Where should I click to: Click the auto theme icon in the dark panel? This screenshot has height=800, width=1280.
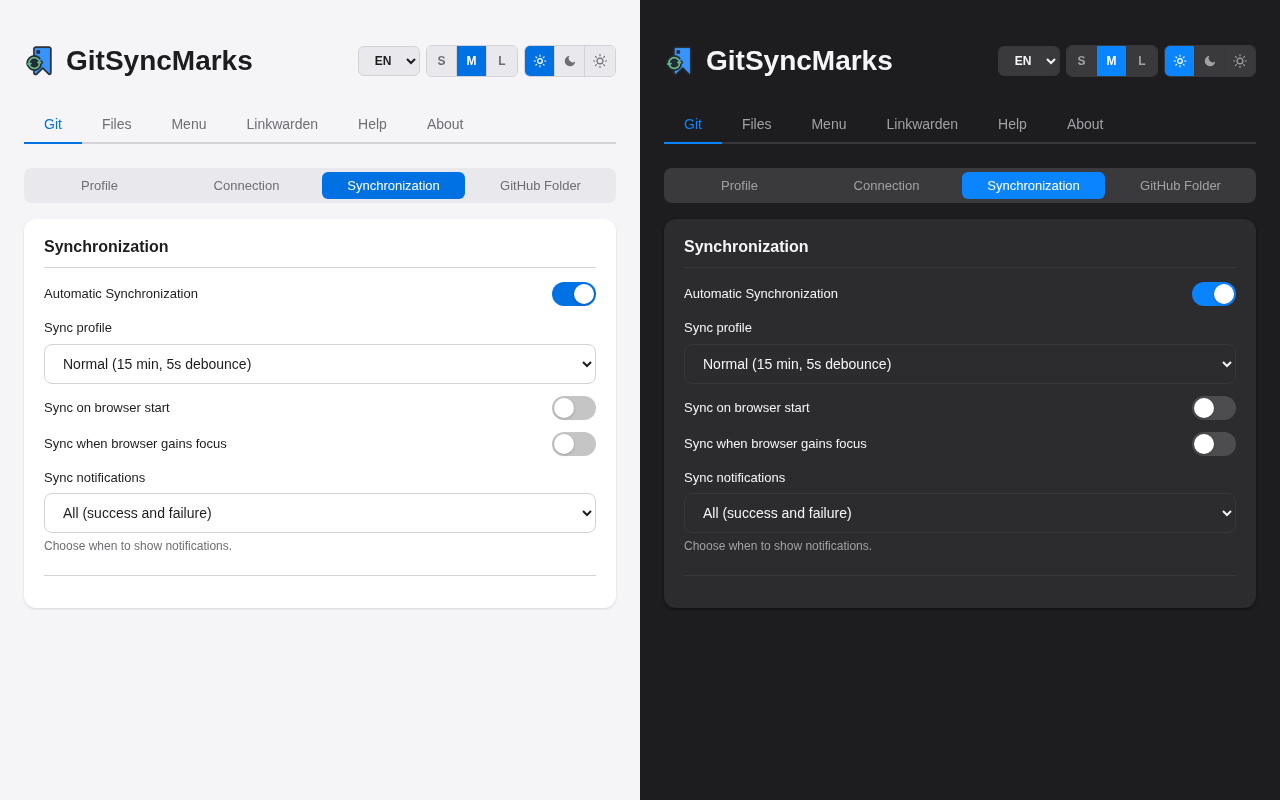(1239, 61)
